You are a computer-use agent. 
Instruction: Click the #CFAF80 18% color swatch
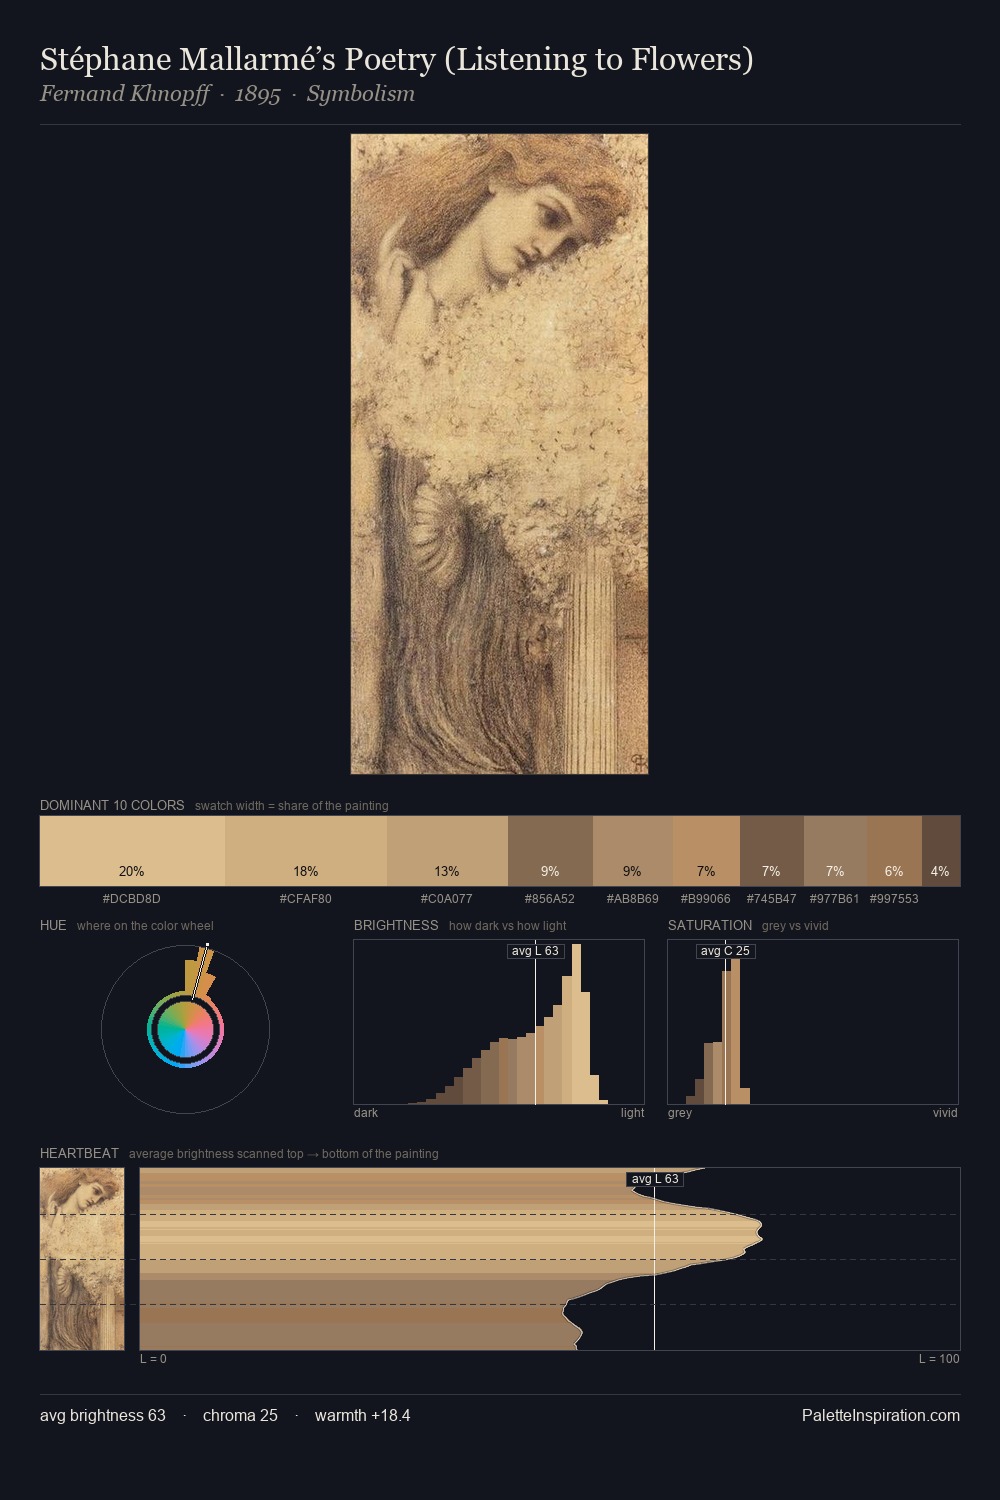(x=306, y=851)
